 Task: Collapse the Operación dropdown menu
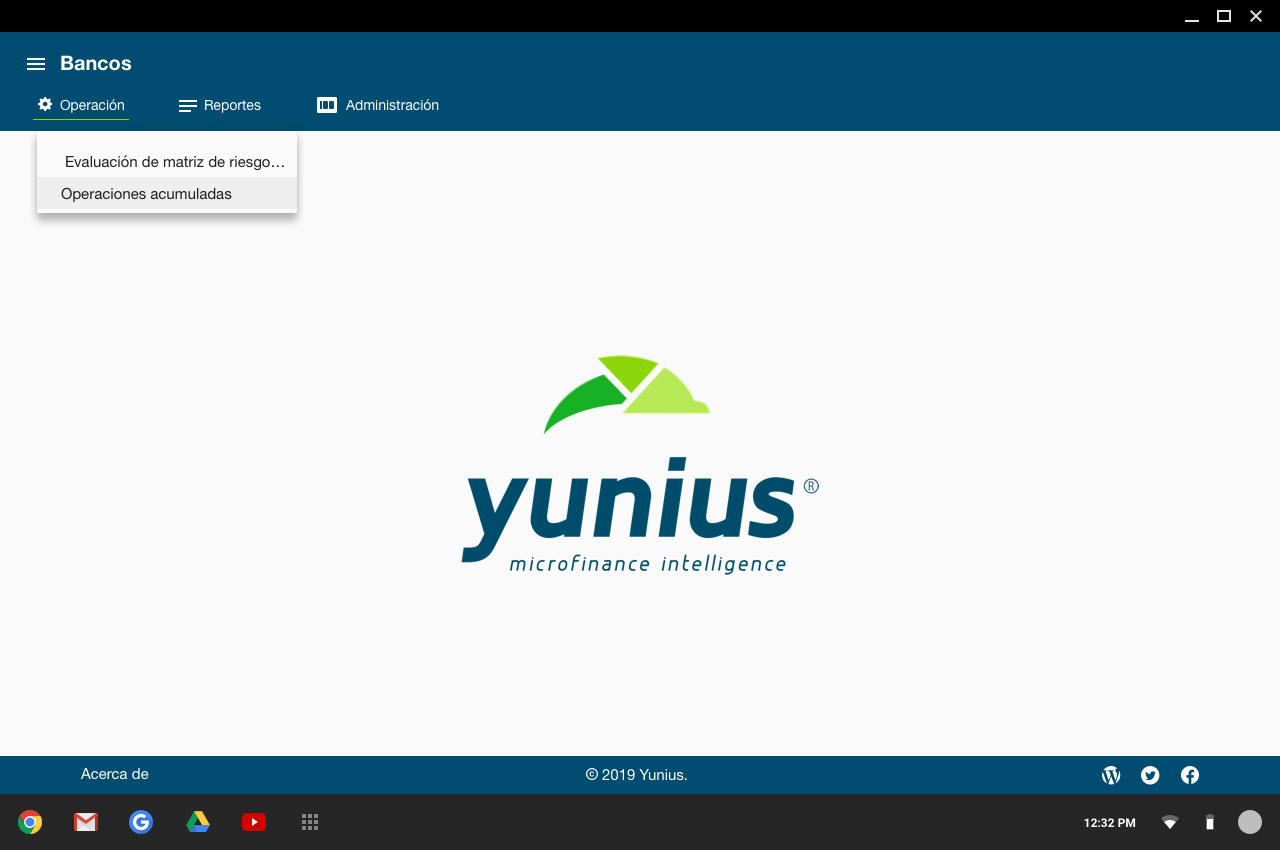(92, 105)
